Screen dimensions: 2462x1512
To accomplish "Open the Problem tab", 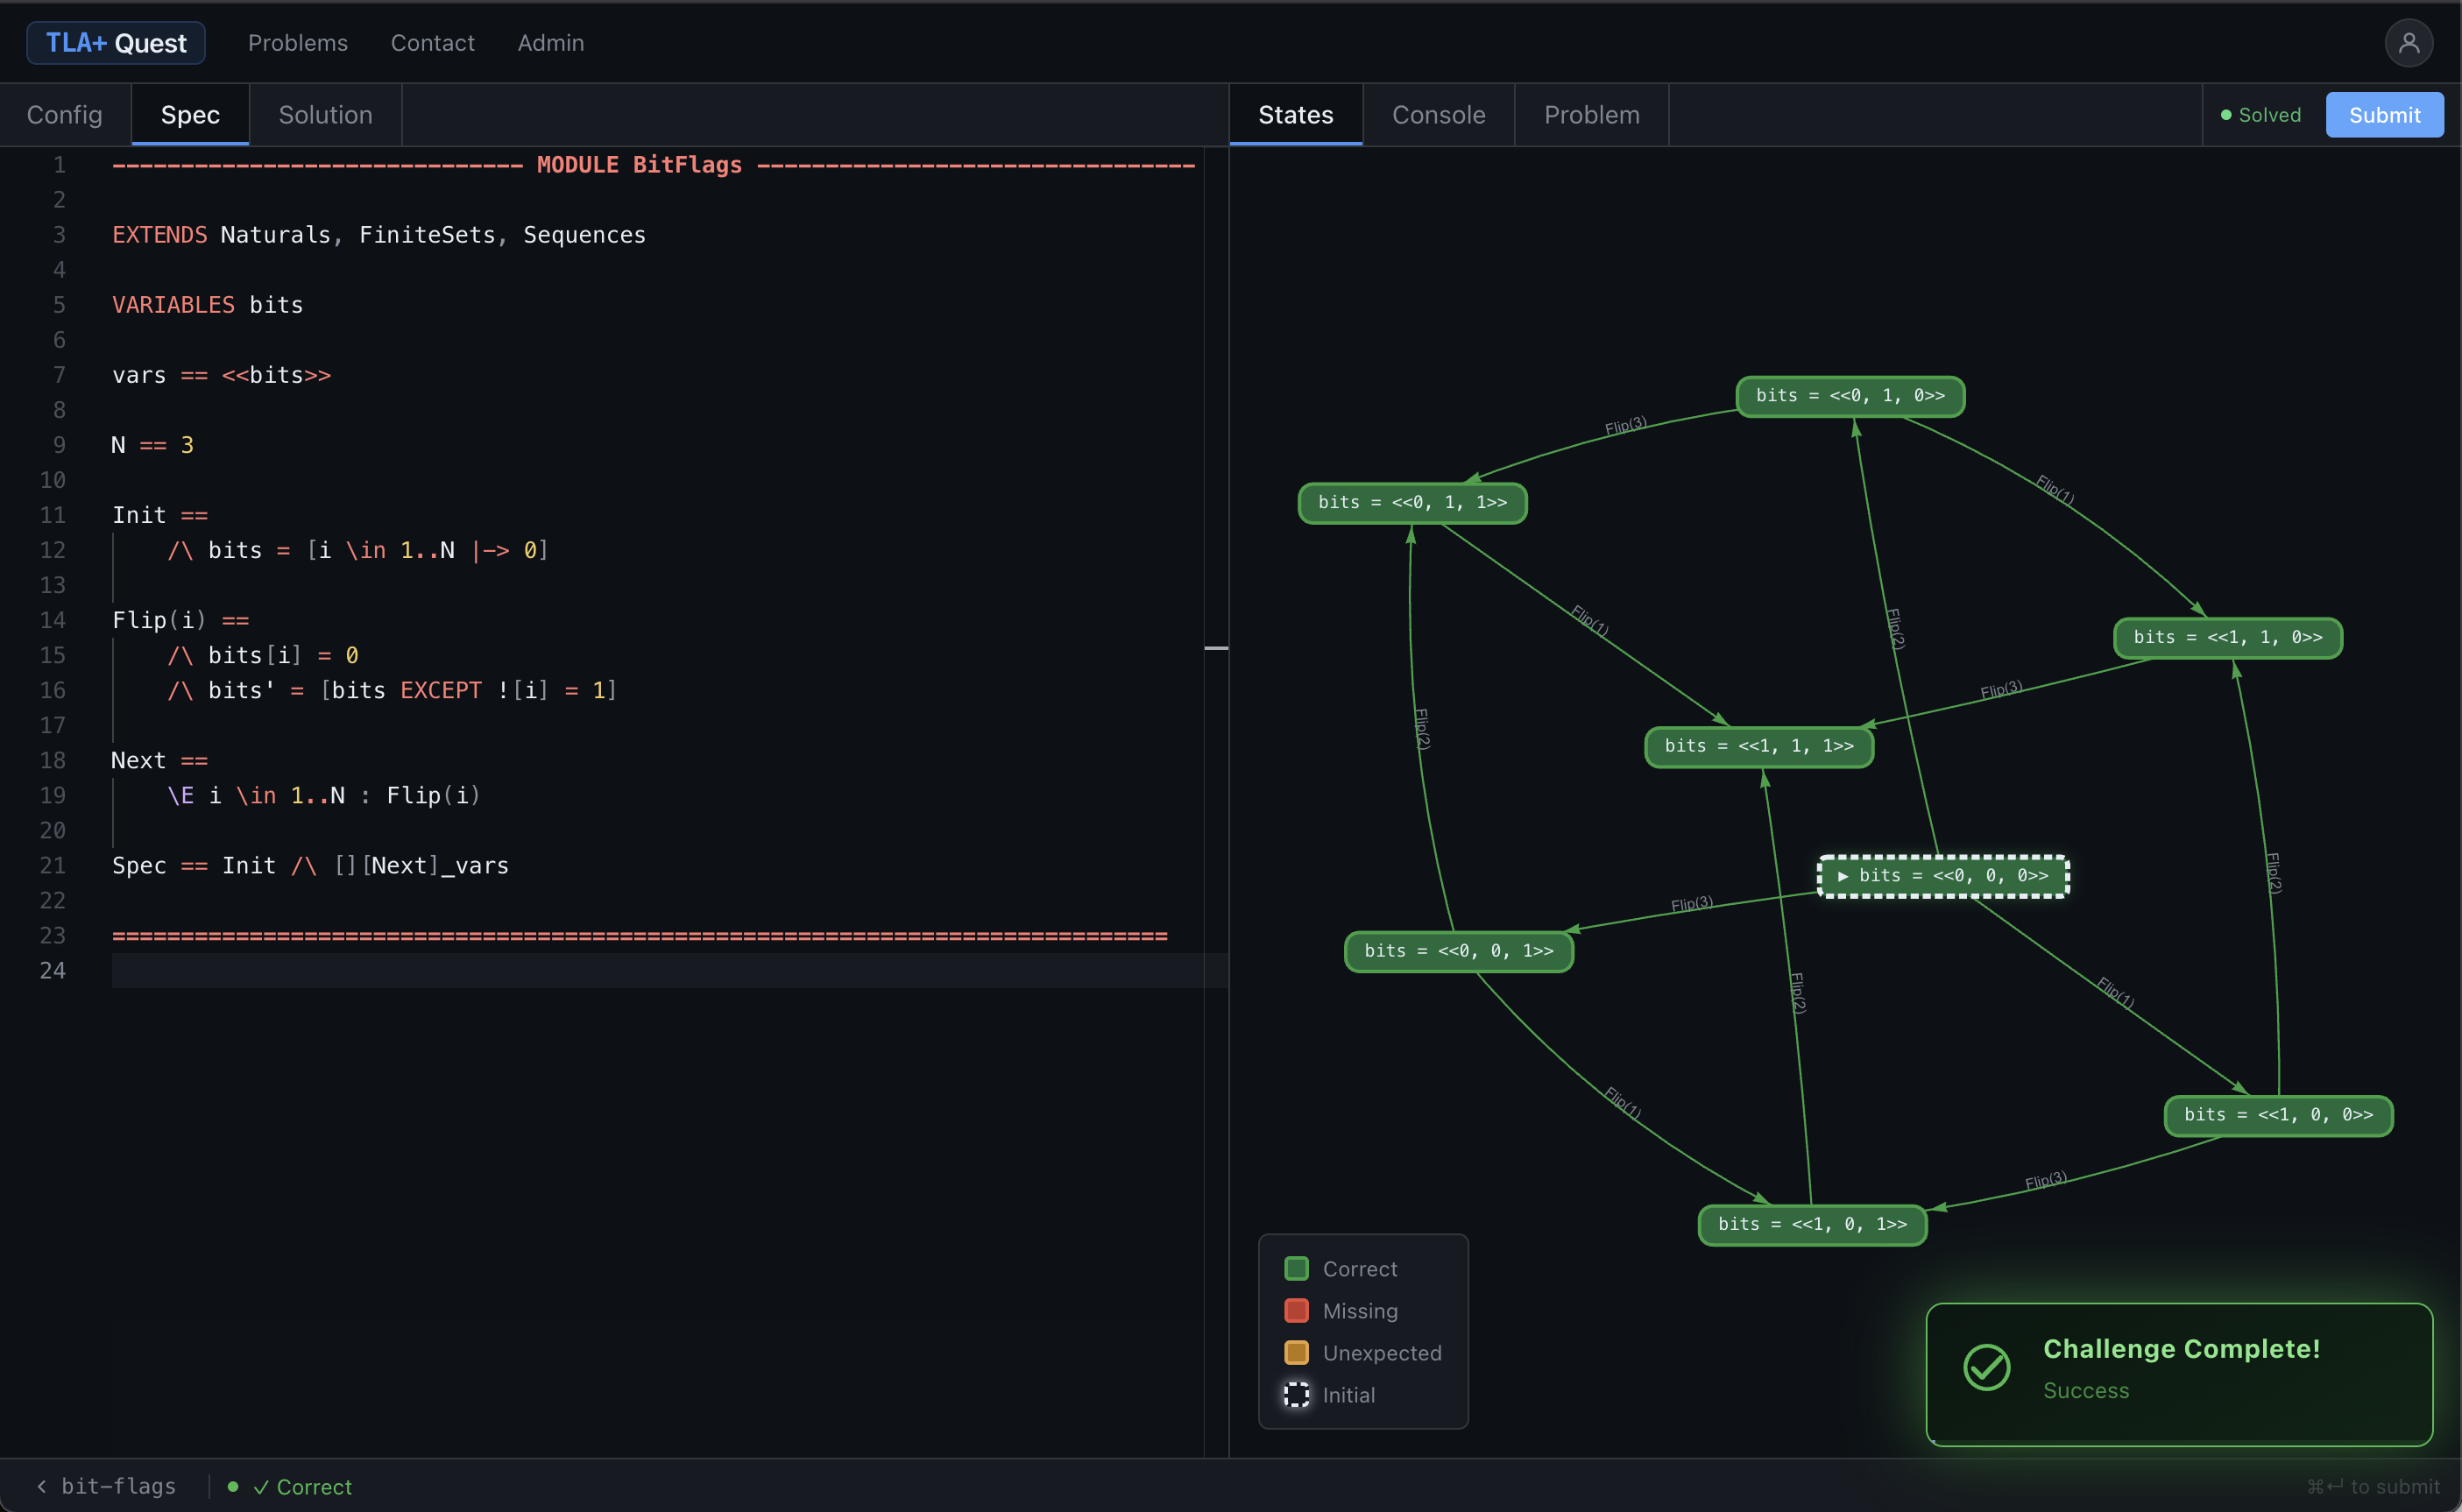I will coord(1591,115).
